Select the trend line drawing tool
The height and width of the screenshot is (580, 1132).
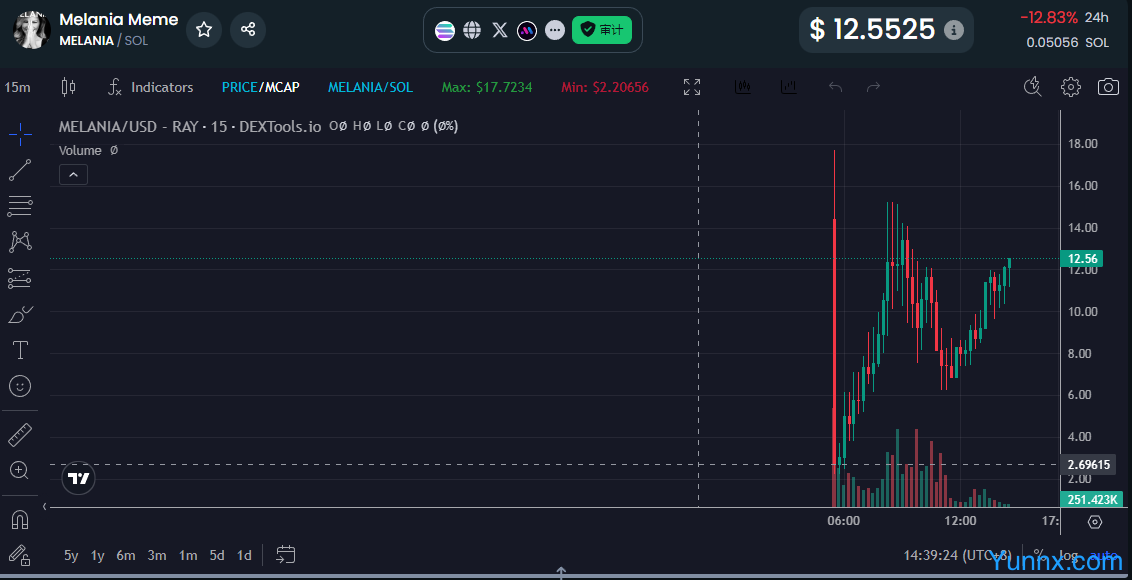(20, 170)
